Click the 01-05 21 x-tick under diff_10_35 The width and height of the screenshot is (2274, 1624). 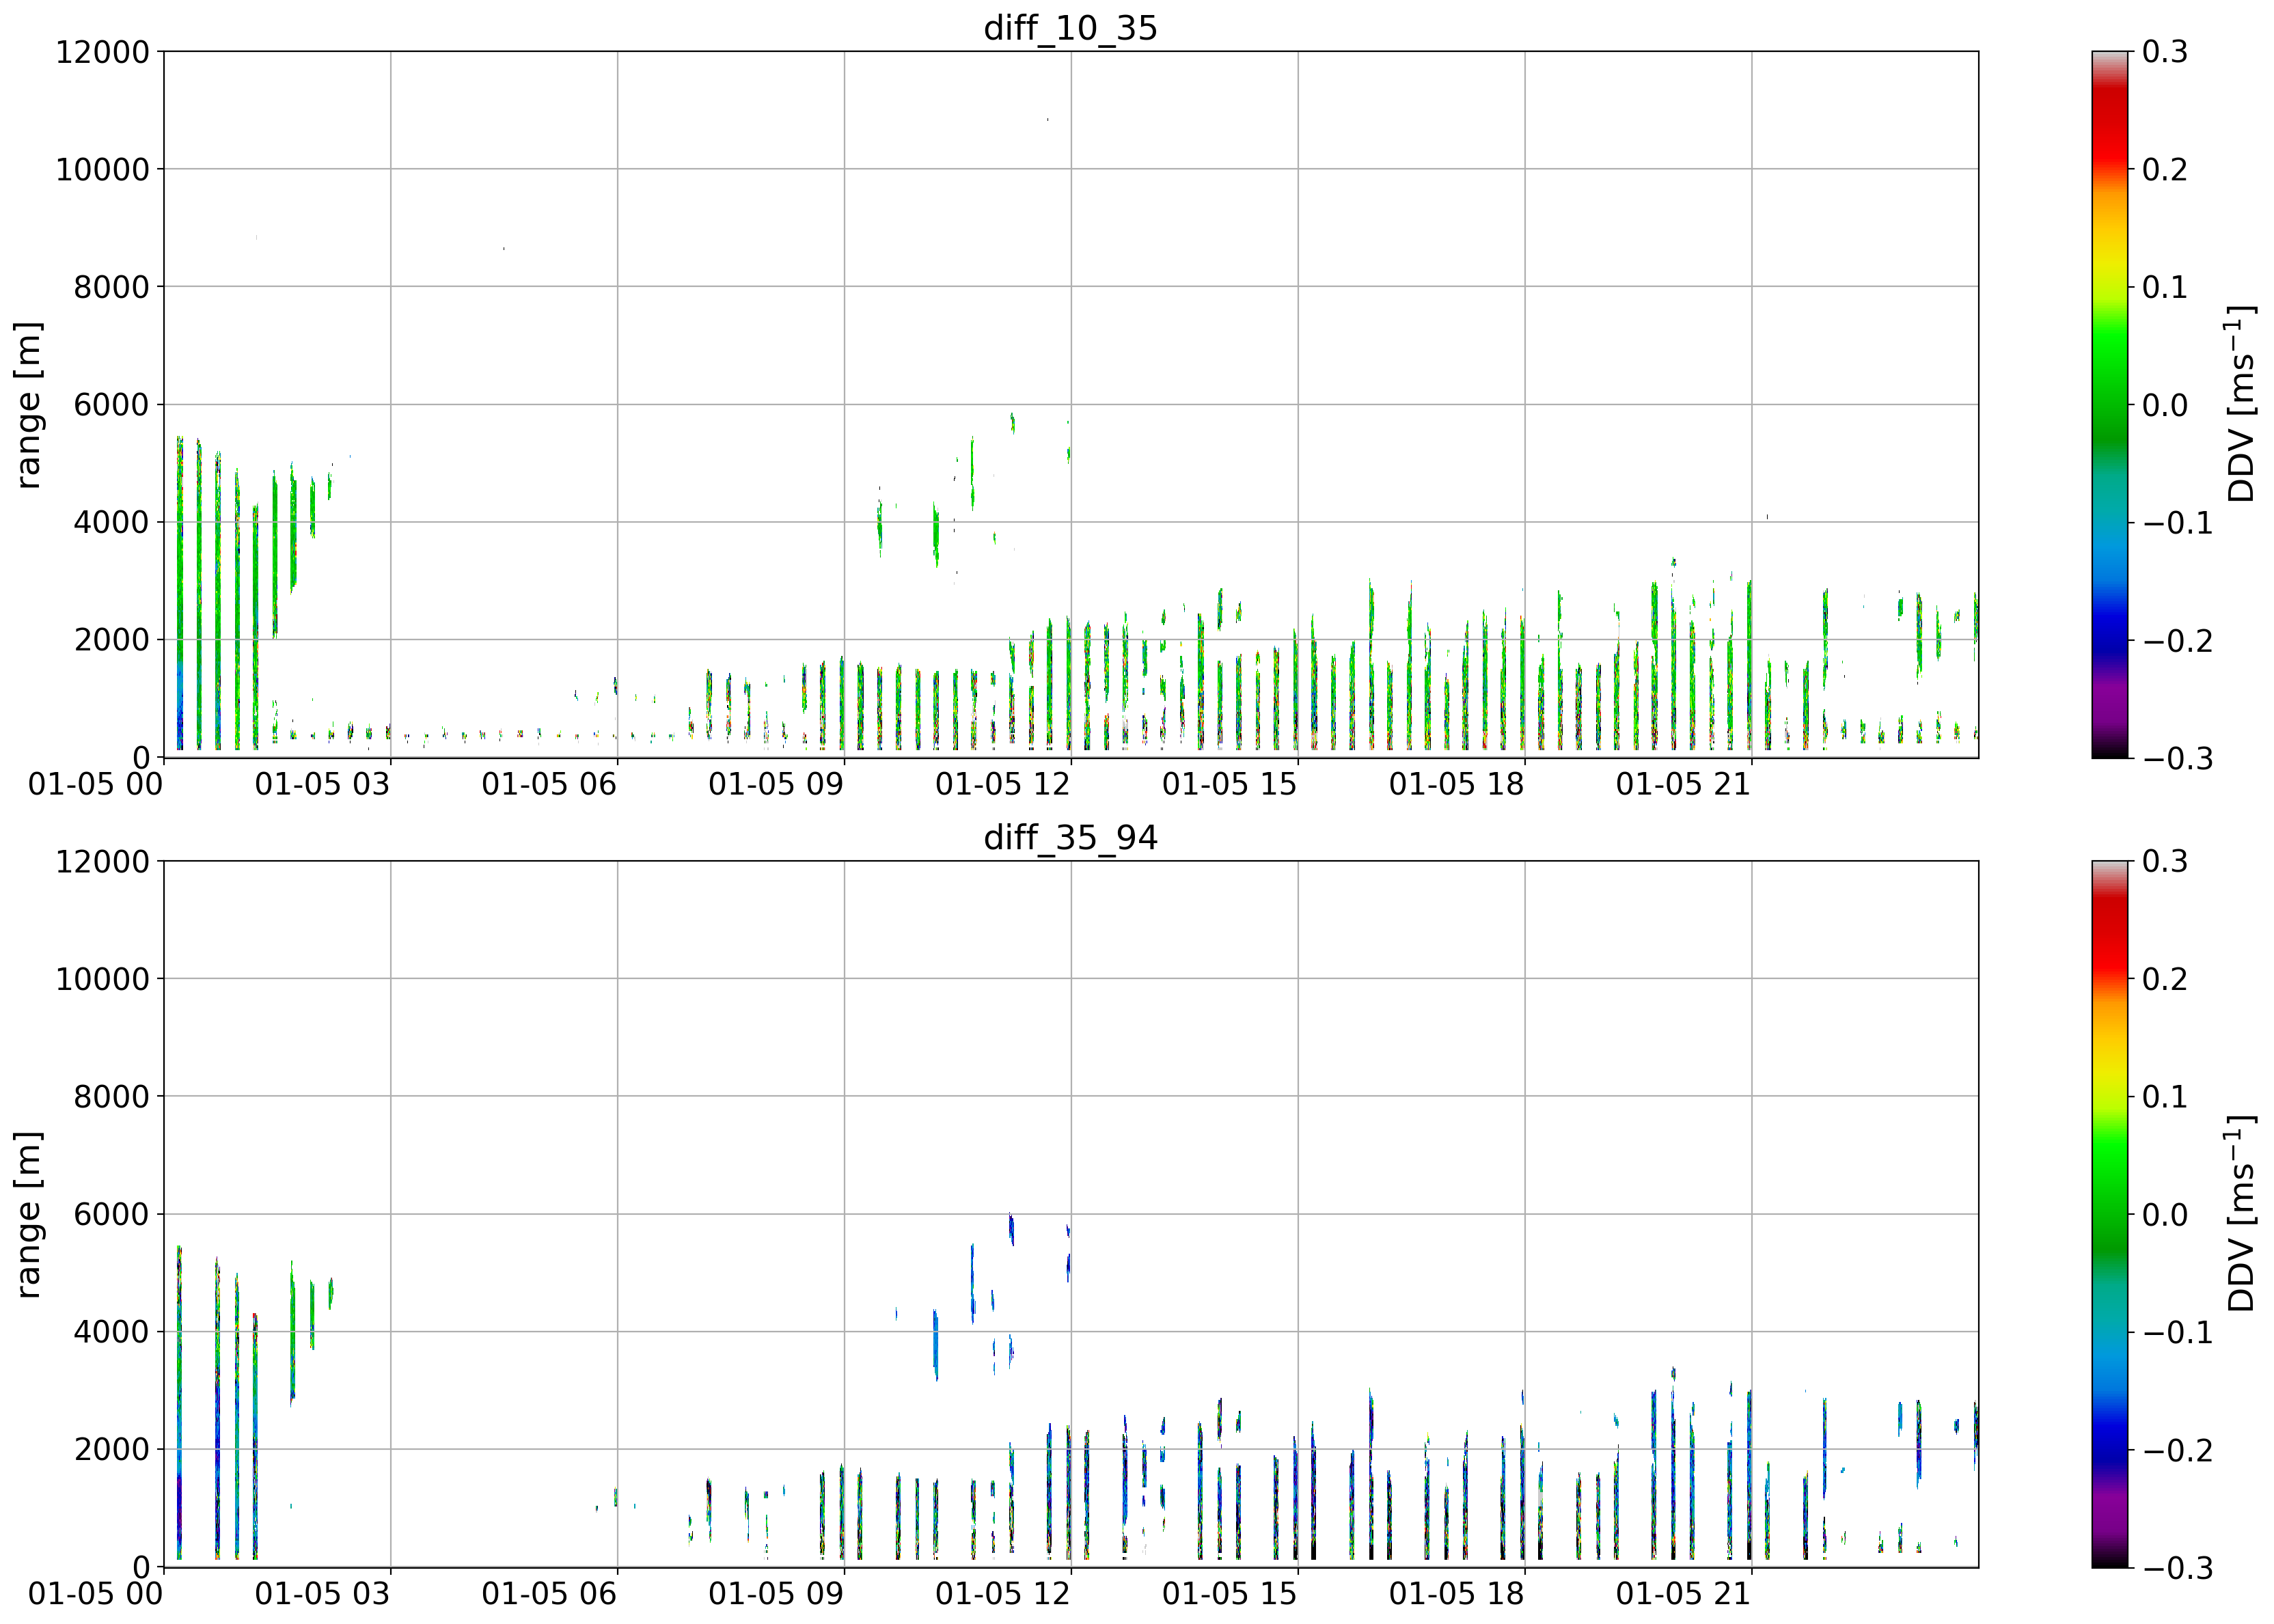point(1683,784)
